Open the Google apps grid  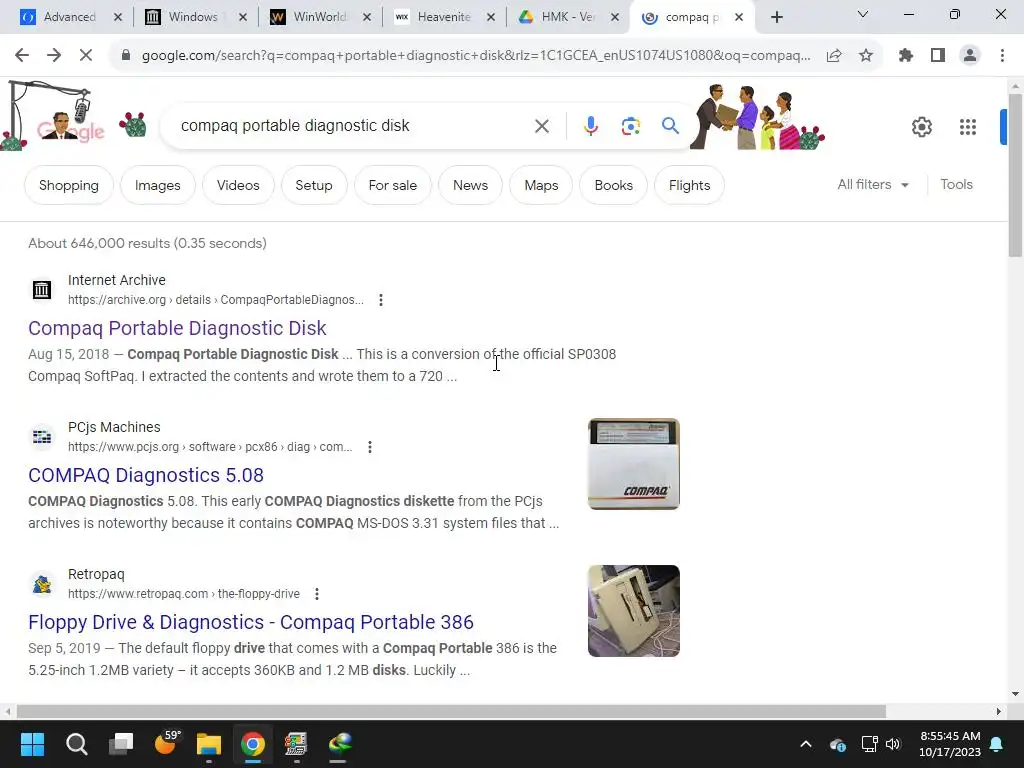968,127
